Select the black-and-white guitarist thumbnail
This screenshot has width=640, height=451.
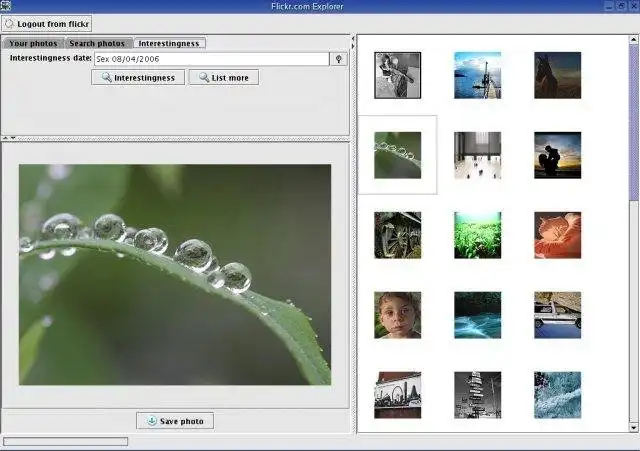(398, 75)
